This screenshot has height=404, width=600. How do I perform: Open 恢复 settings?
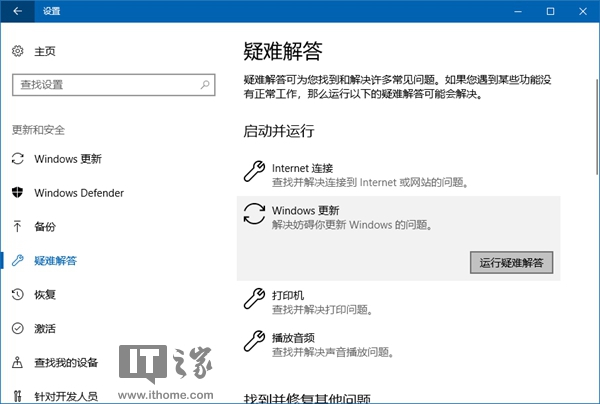coord(45,295)
